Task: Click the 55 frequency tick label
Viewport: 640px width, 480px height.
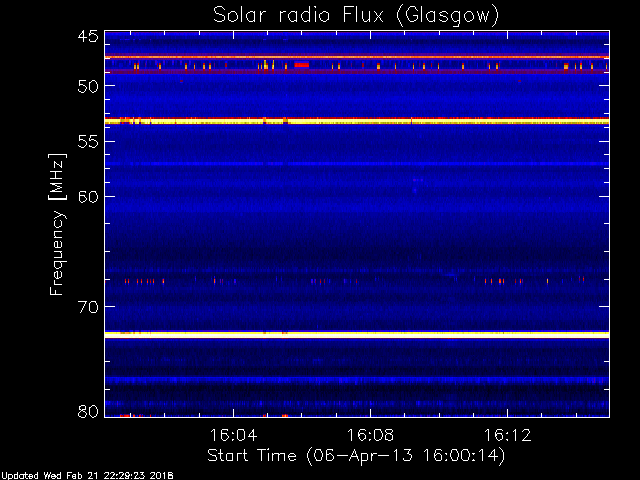Action: click(x=88, y=142)
